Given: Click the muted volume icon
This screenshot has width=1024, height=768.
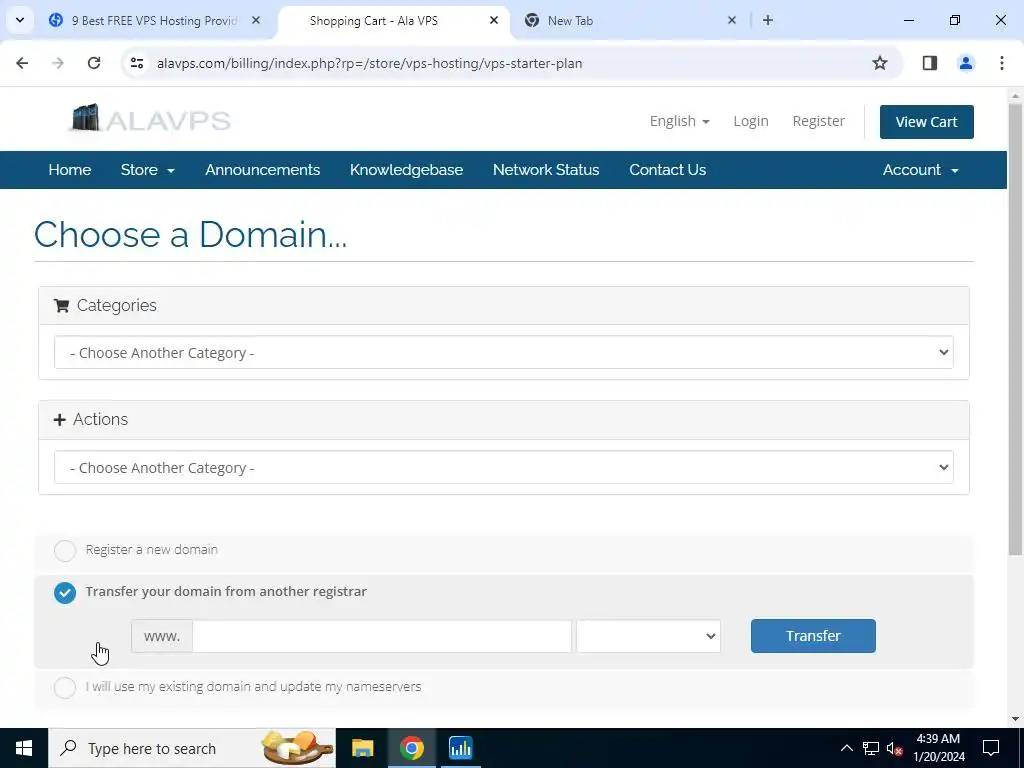Looking at the screenshot, I should 895,748.
